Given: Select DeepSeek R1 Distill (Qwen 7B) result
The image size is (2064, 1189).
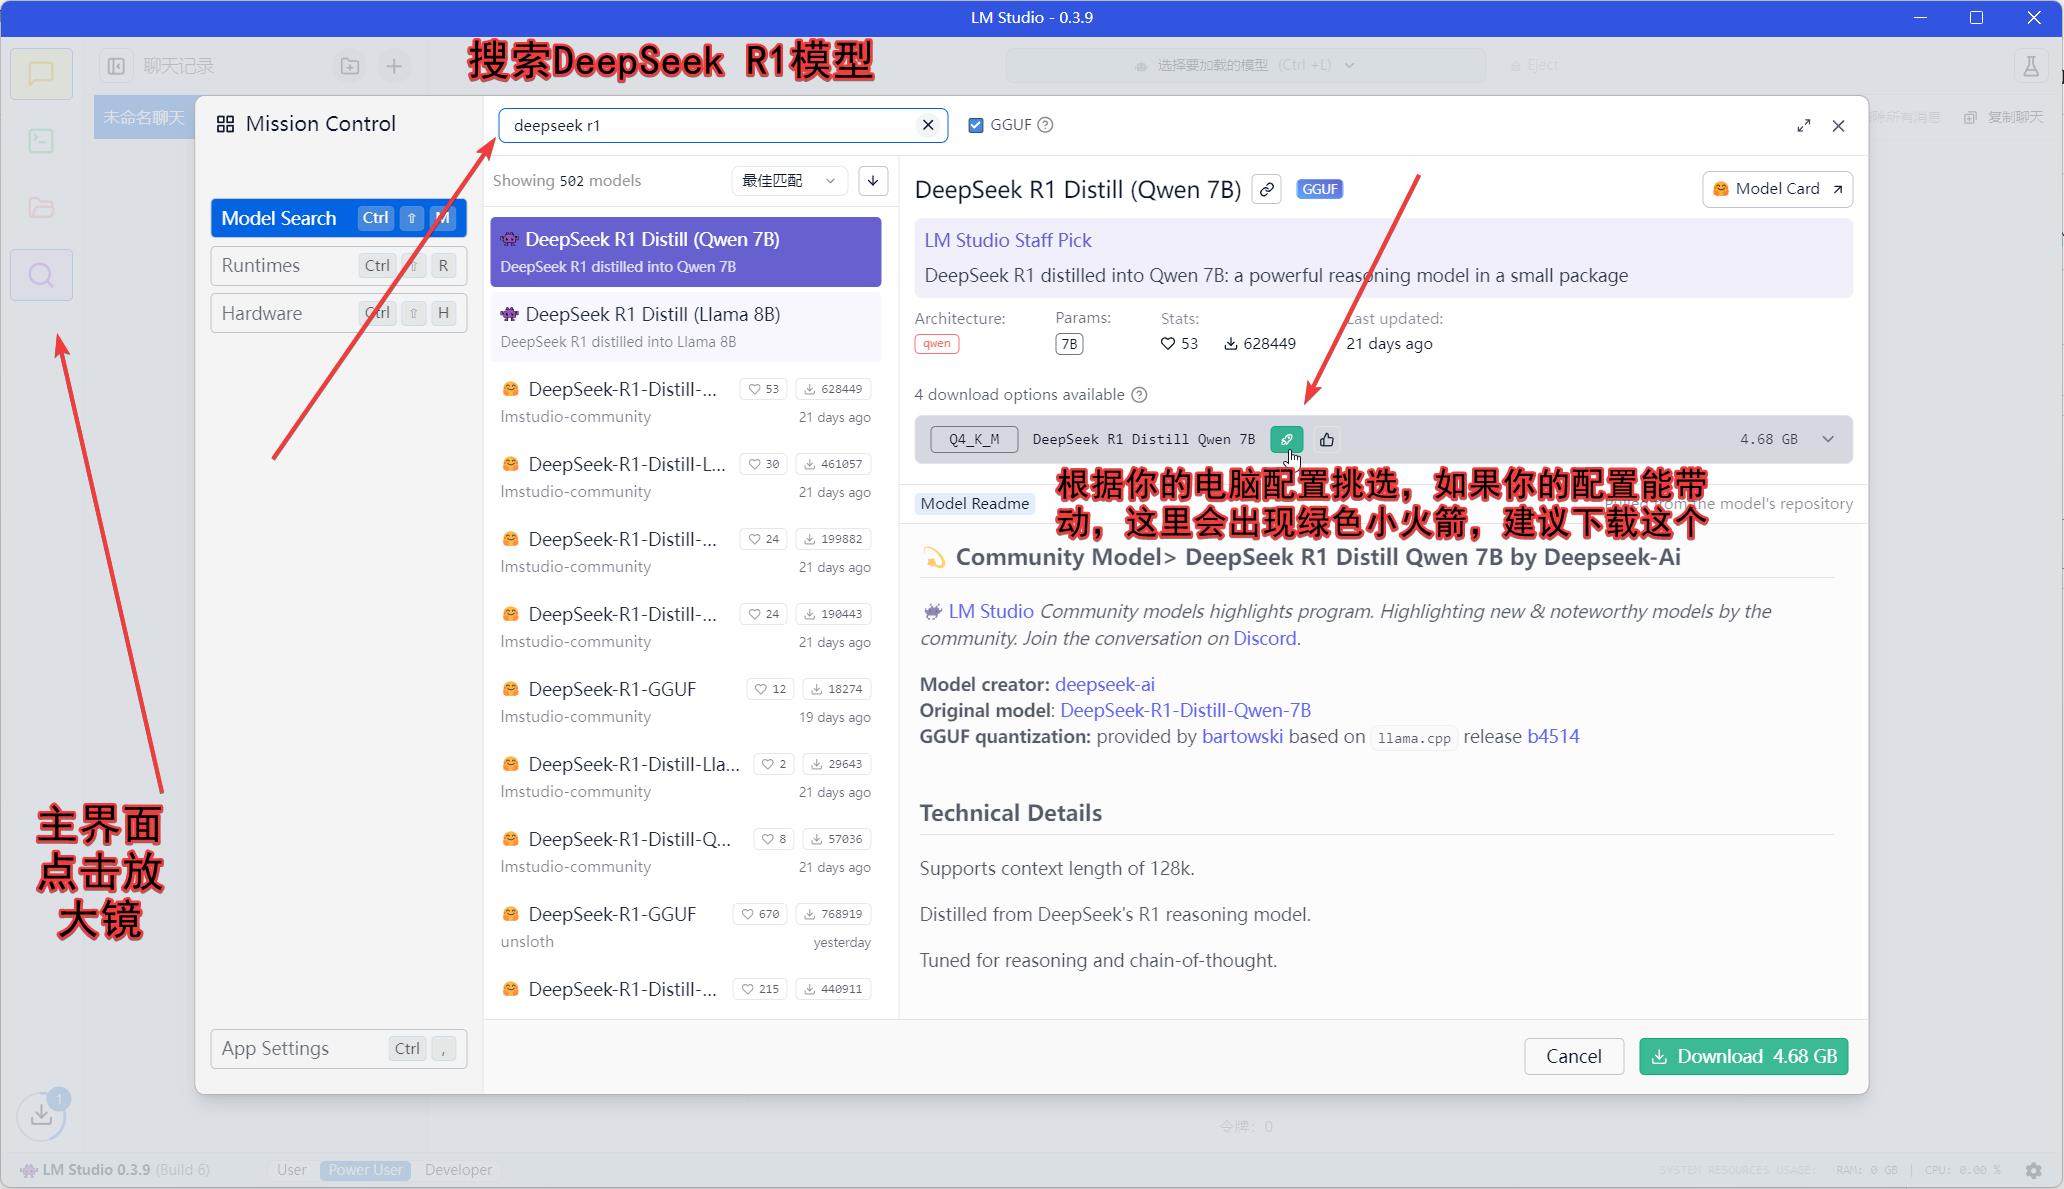Looking at the screenshot, I should 685,252.
